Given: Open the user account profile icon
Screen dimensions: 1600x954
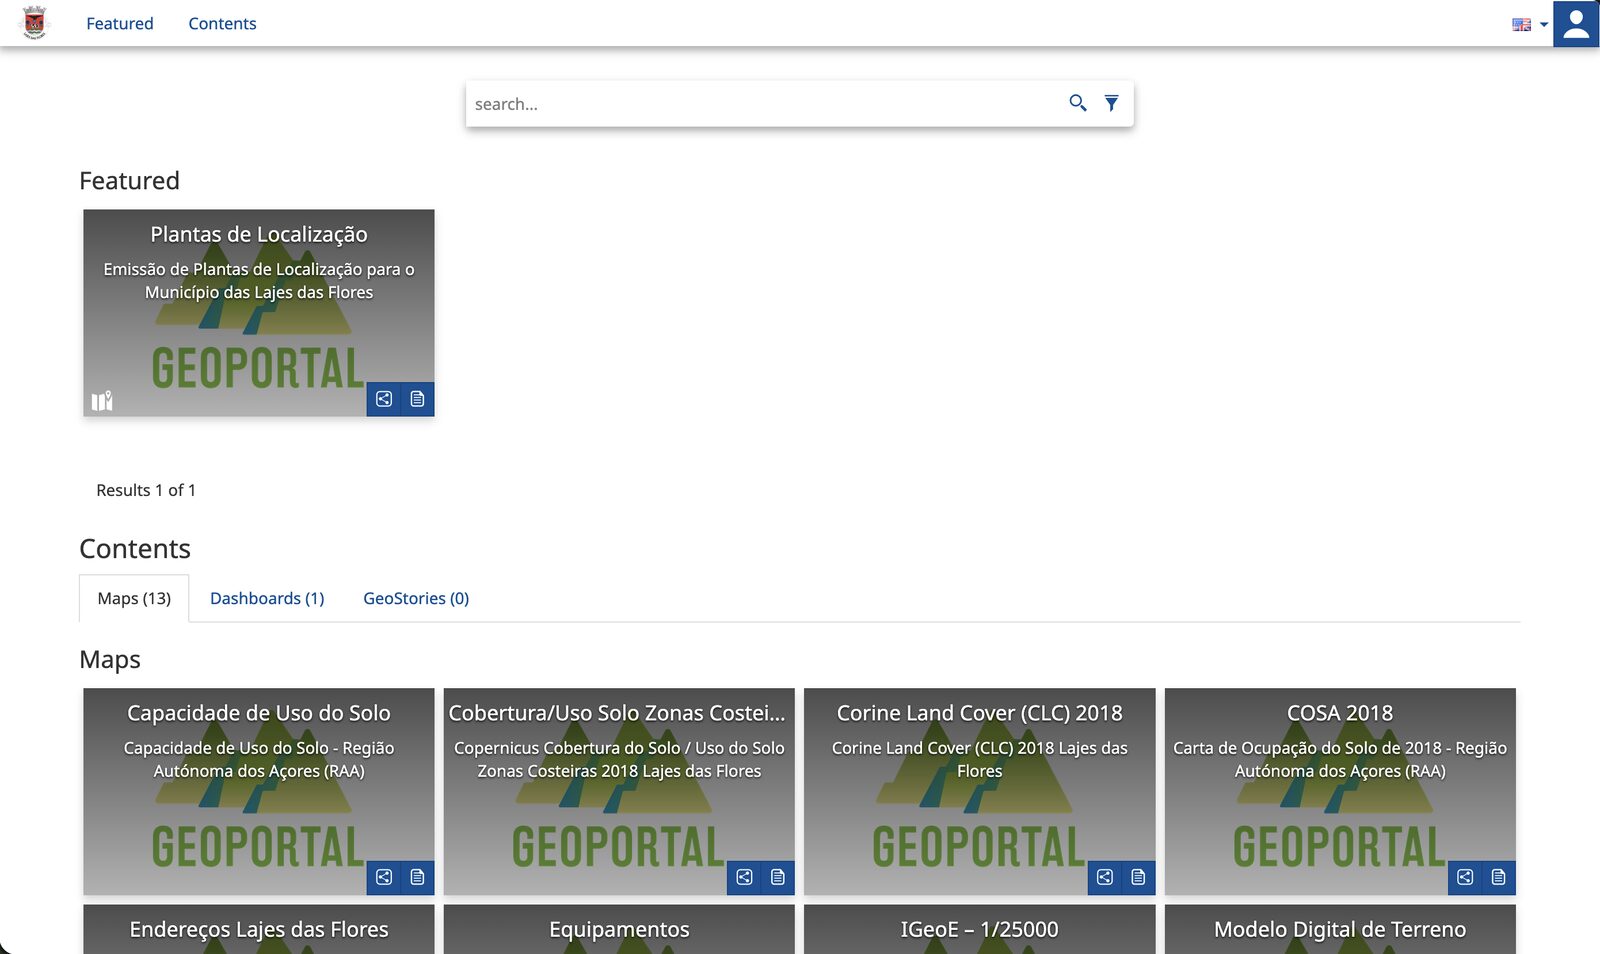Looking at the screenshot, I should (1576, 24).
